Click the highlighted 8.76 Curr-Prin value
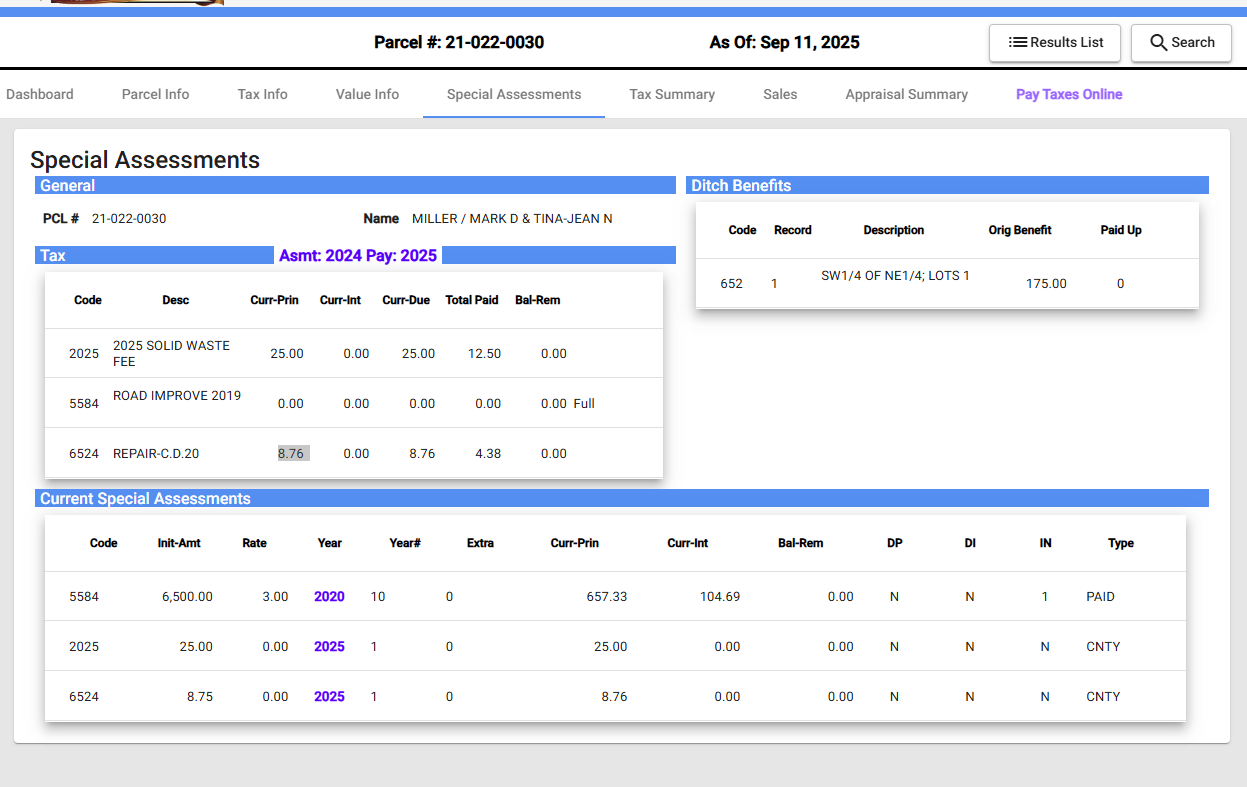Image resolution: width=1247 pixels, height=787 pixels. click(292, 454)
